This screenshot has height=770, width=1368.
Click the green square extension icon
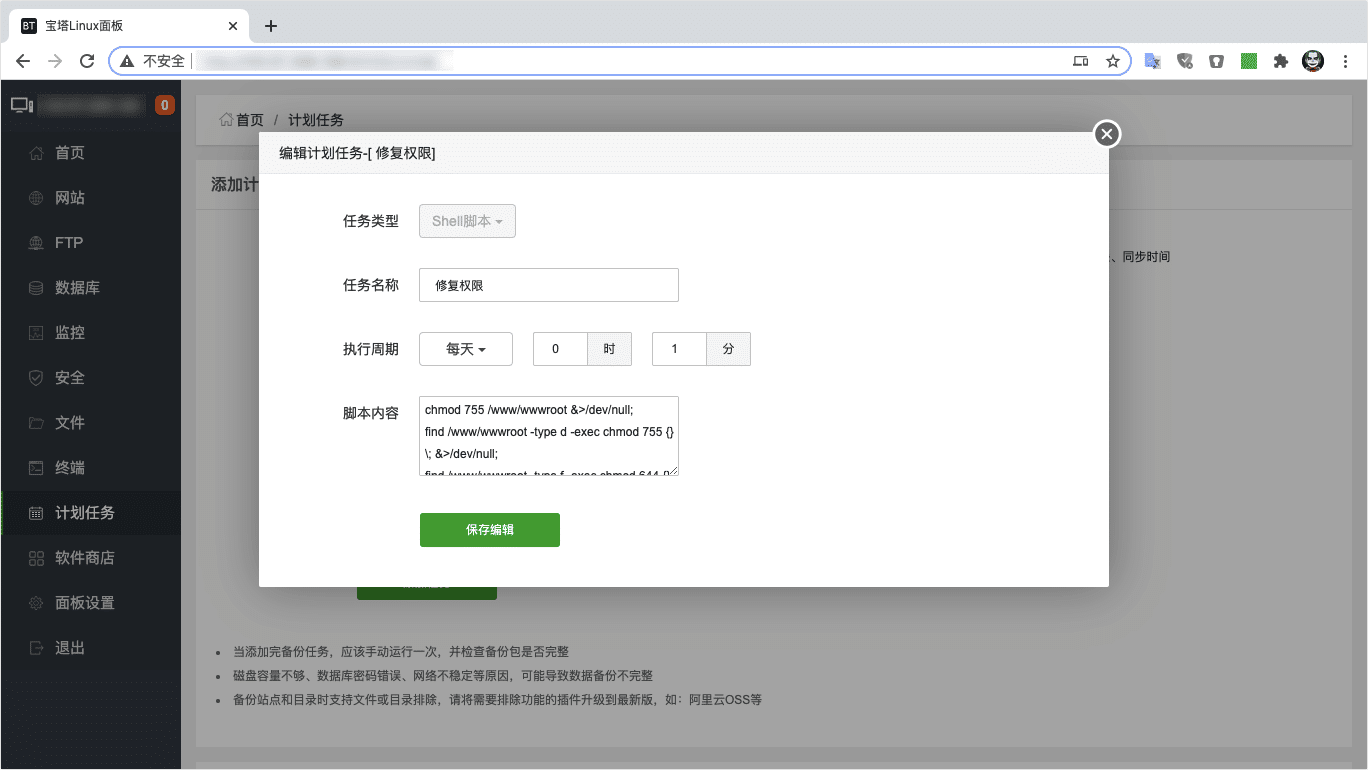tap(1248, 61)
